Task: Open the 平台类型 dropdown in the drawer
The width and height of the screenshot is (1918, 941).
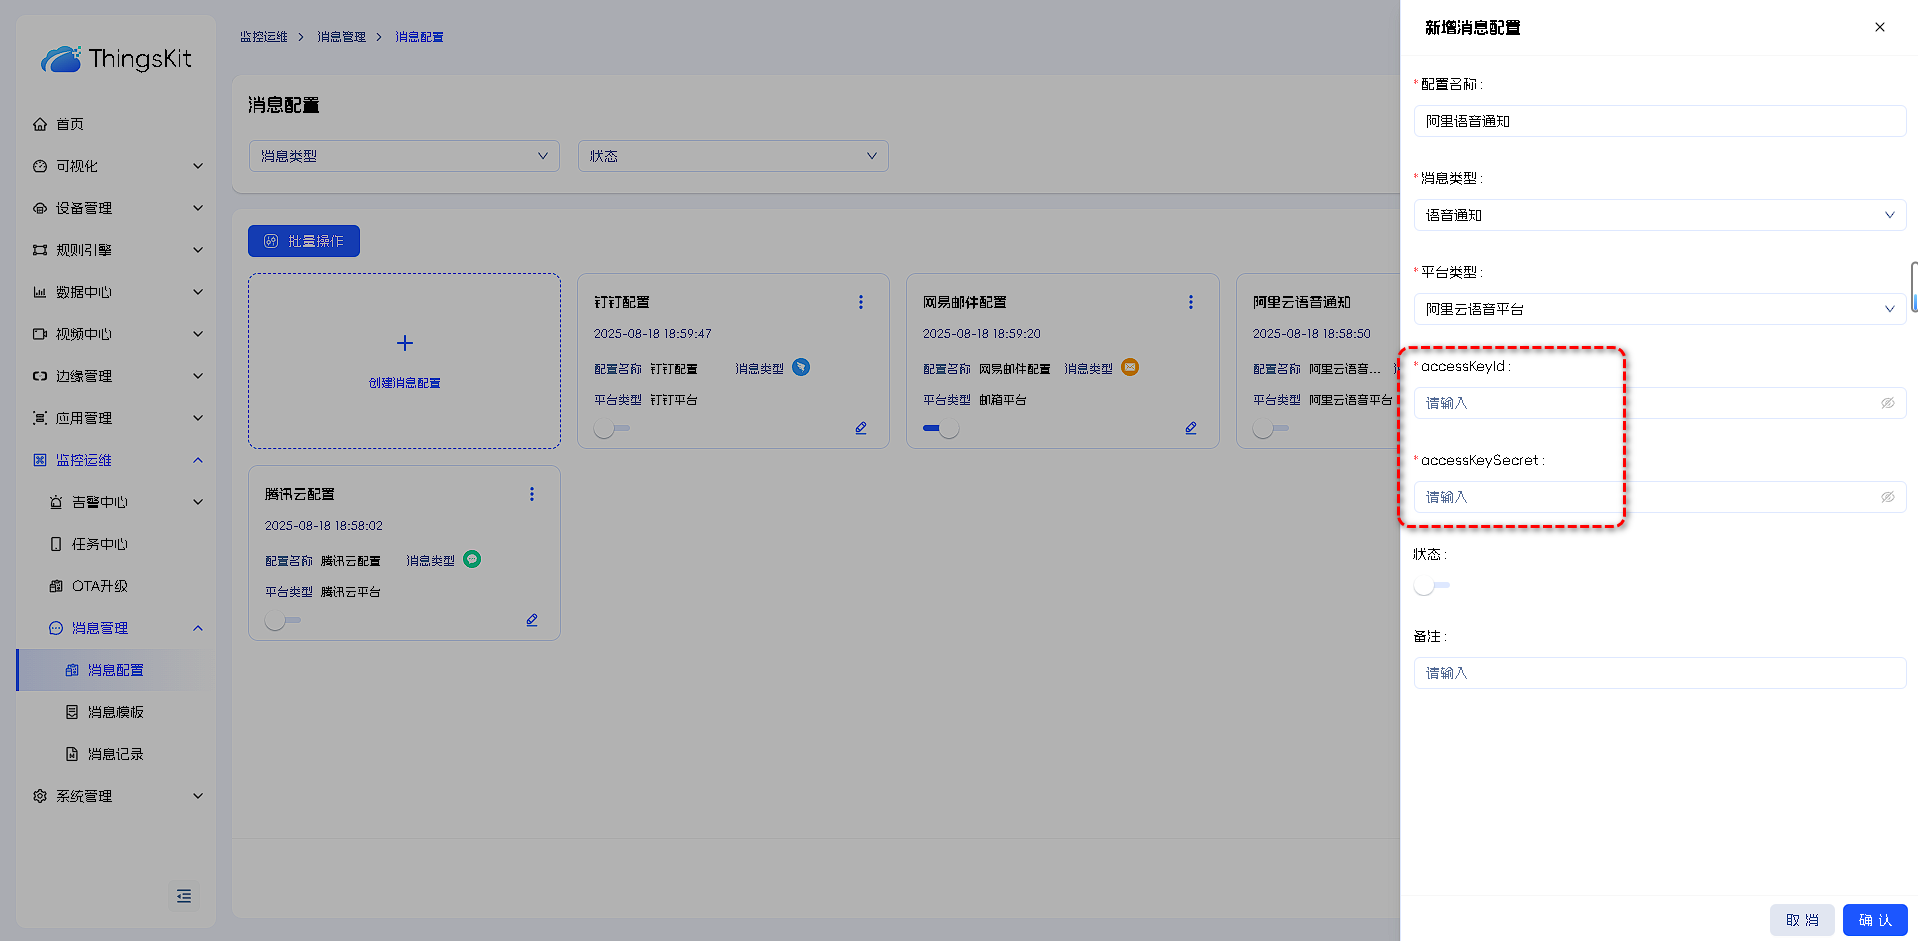Action: 1659,309
